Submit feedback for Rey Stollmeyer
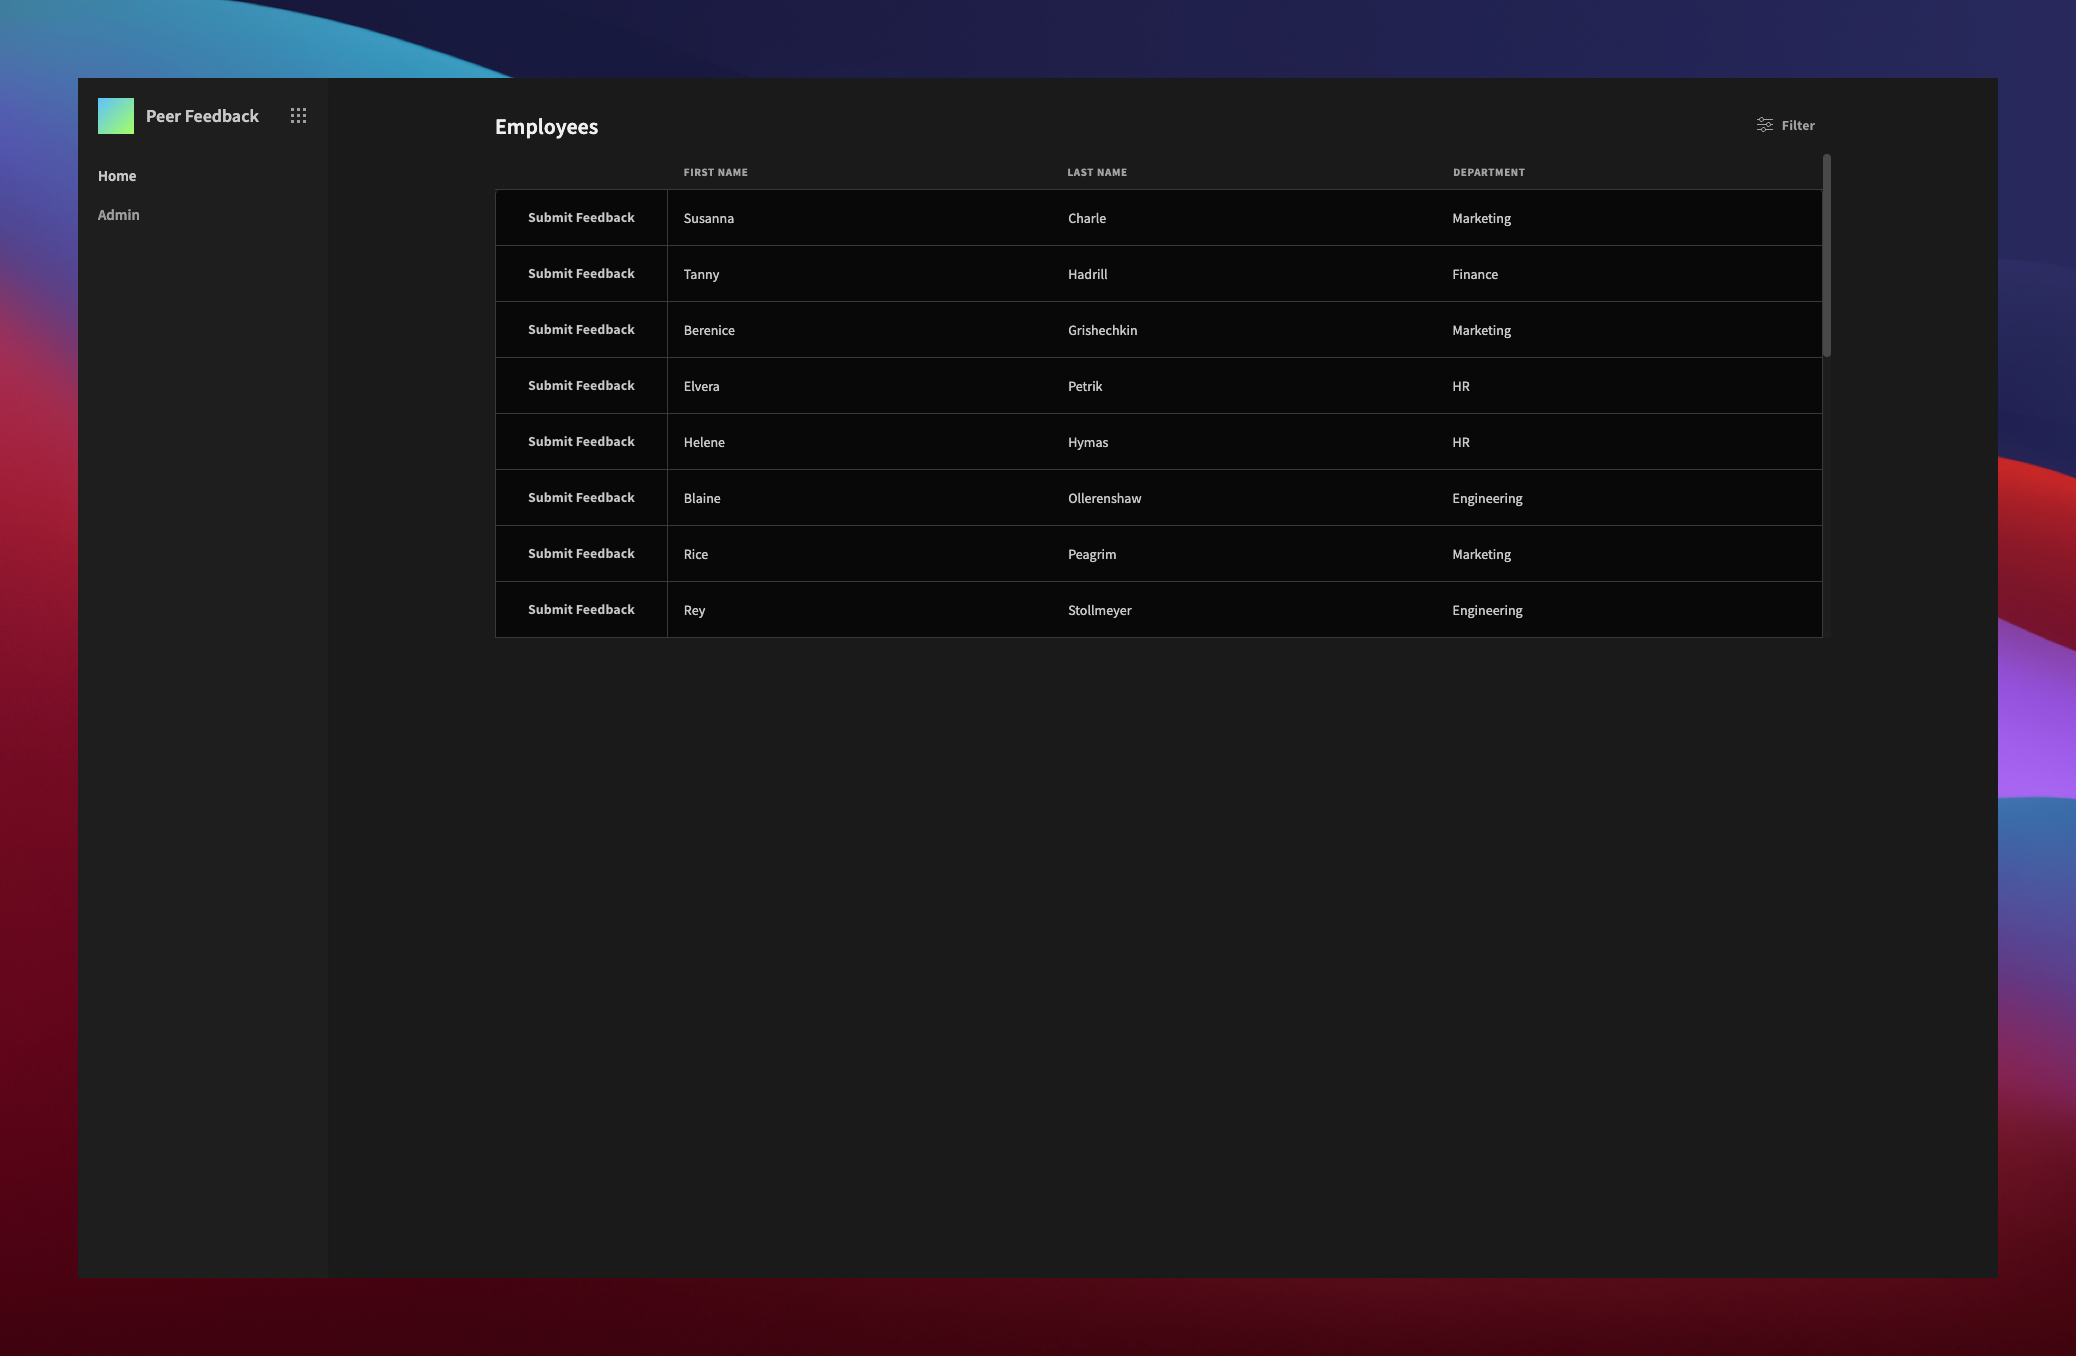Image resolution: width=2076 pixels, height=1356 pixels. (581, 610)
